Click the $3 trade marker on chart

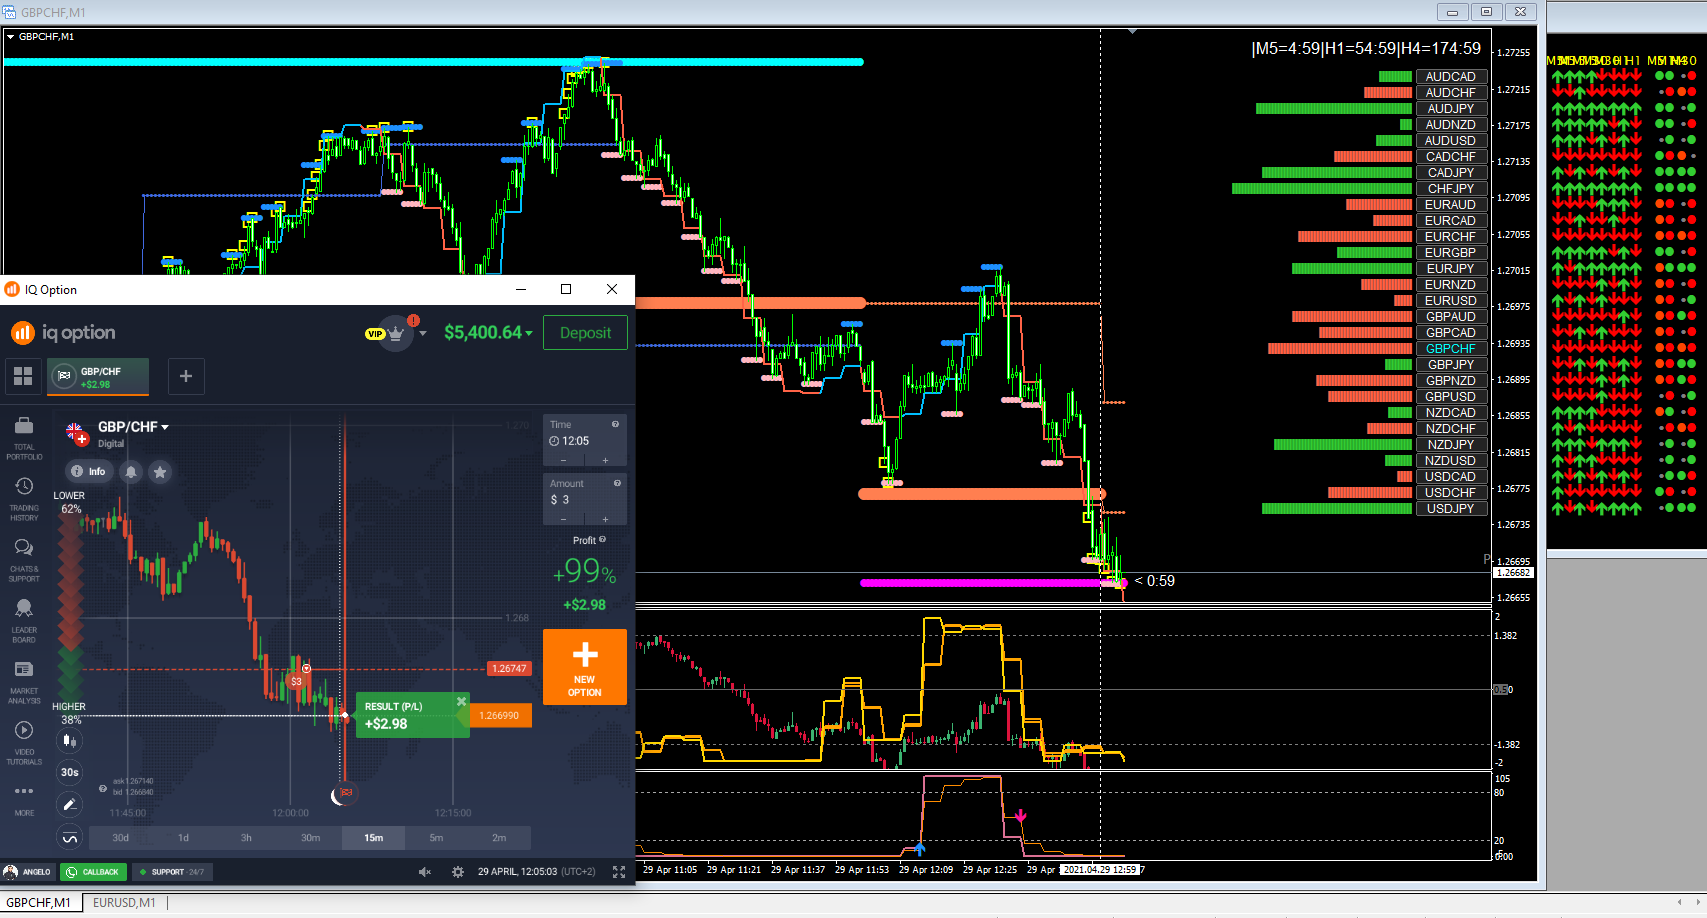pyautogui.click(x=296, y=681)
